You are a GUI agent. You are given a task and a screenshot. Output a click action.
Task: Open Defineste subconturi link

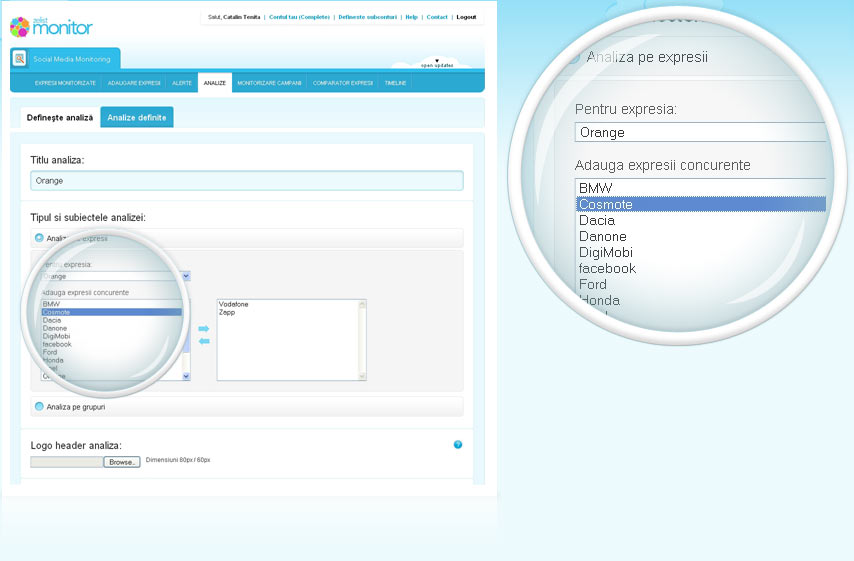coord(368,17)
